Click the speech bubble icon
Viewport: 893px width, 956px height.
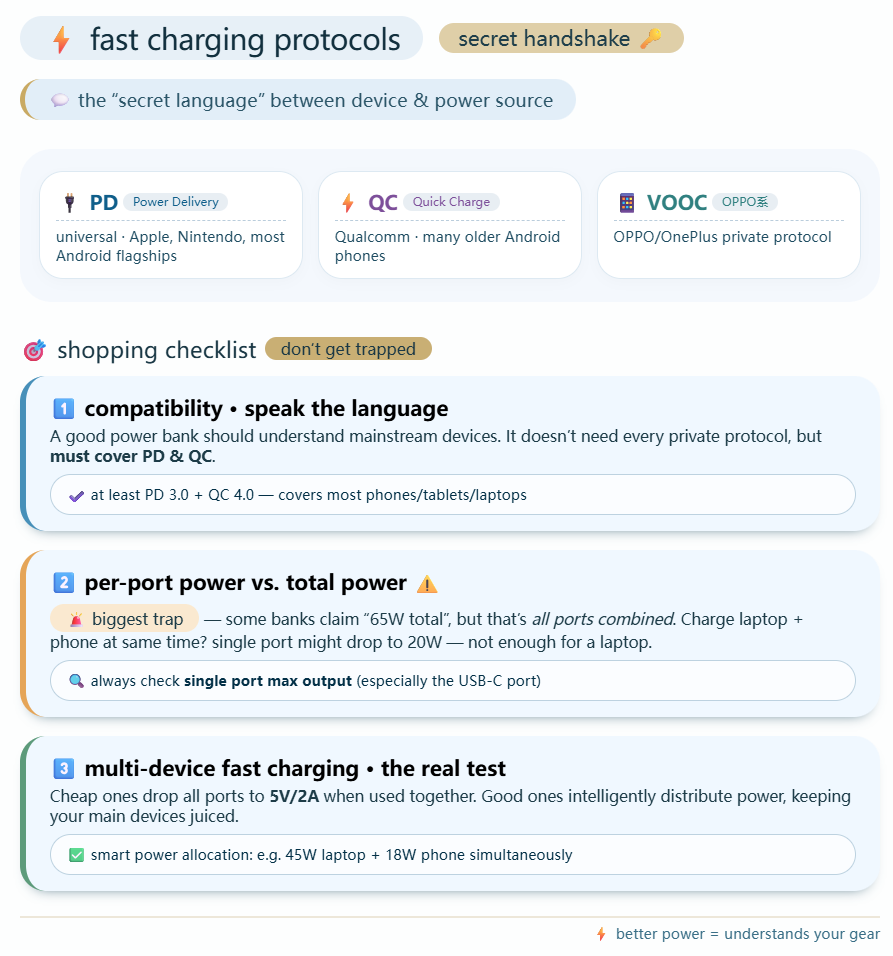[60, 100]
